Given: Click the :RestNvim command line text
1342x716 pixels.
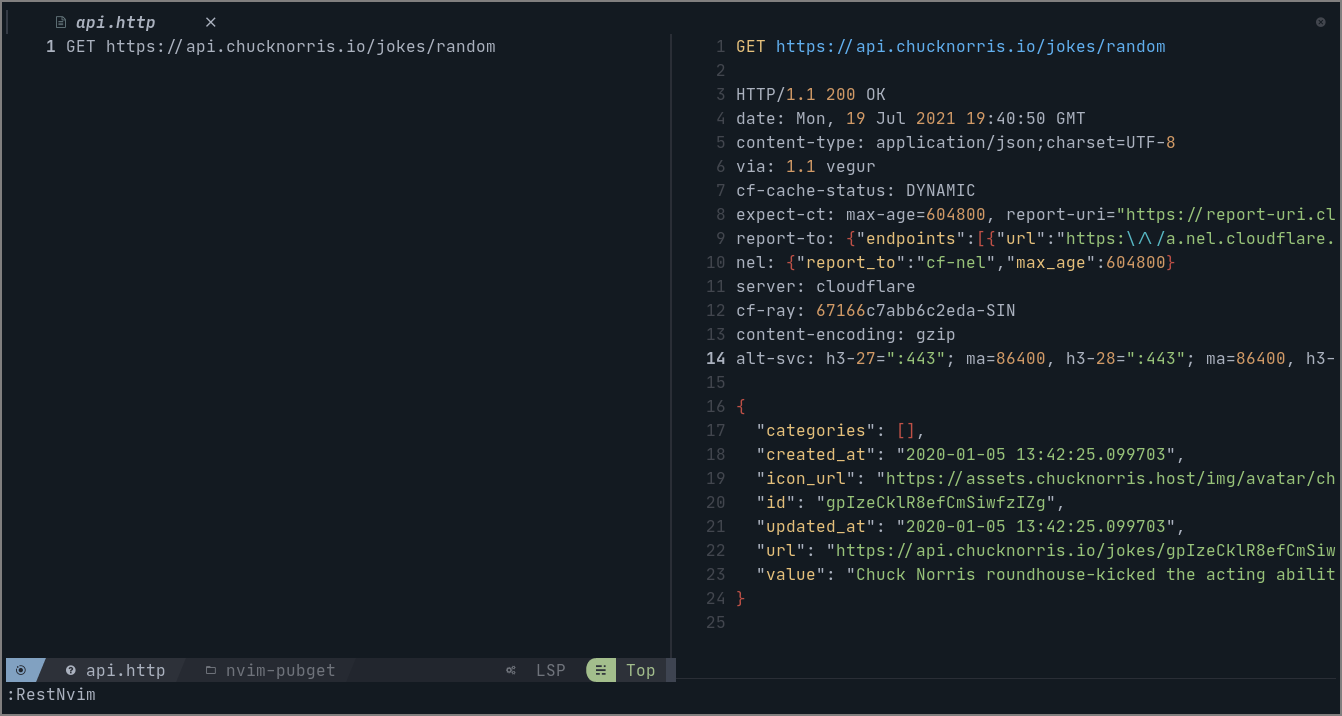Looking at the screenshot, I should click(51, 694).
